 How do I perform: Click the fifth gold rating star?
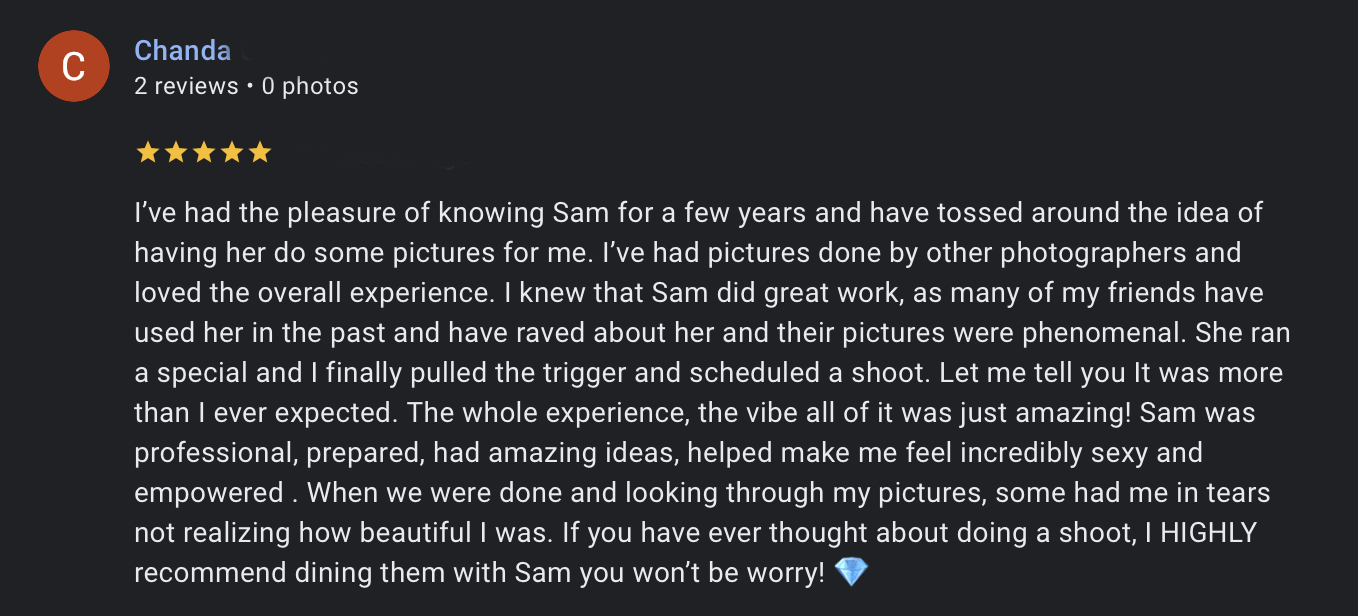click(260, 152)
